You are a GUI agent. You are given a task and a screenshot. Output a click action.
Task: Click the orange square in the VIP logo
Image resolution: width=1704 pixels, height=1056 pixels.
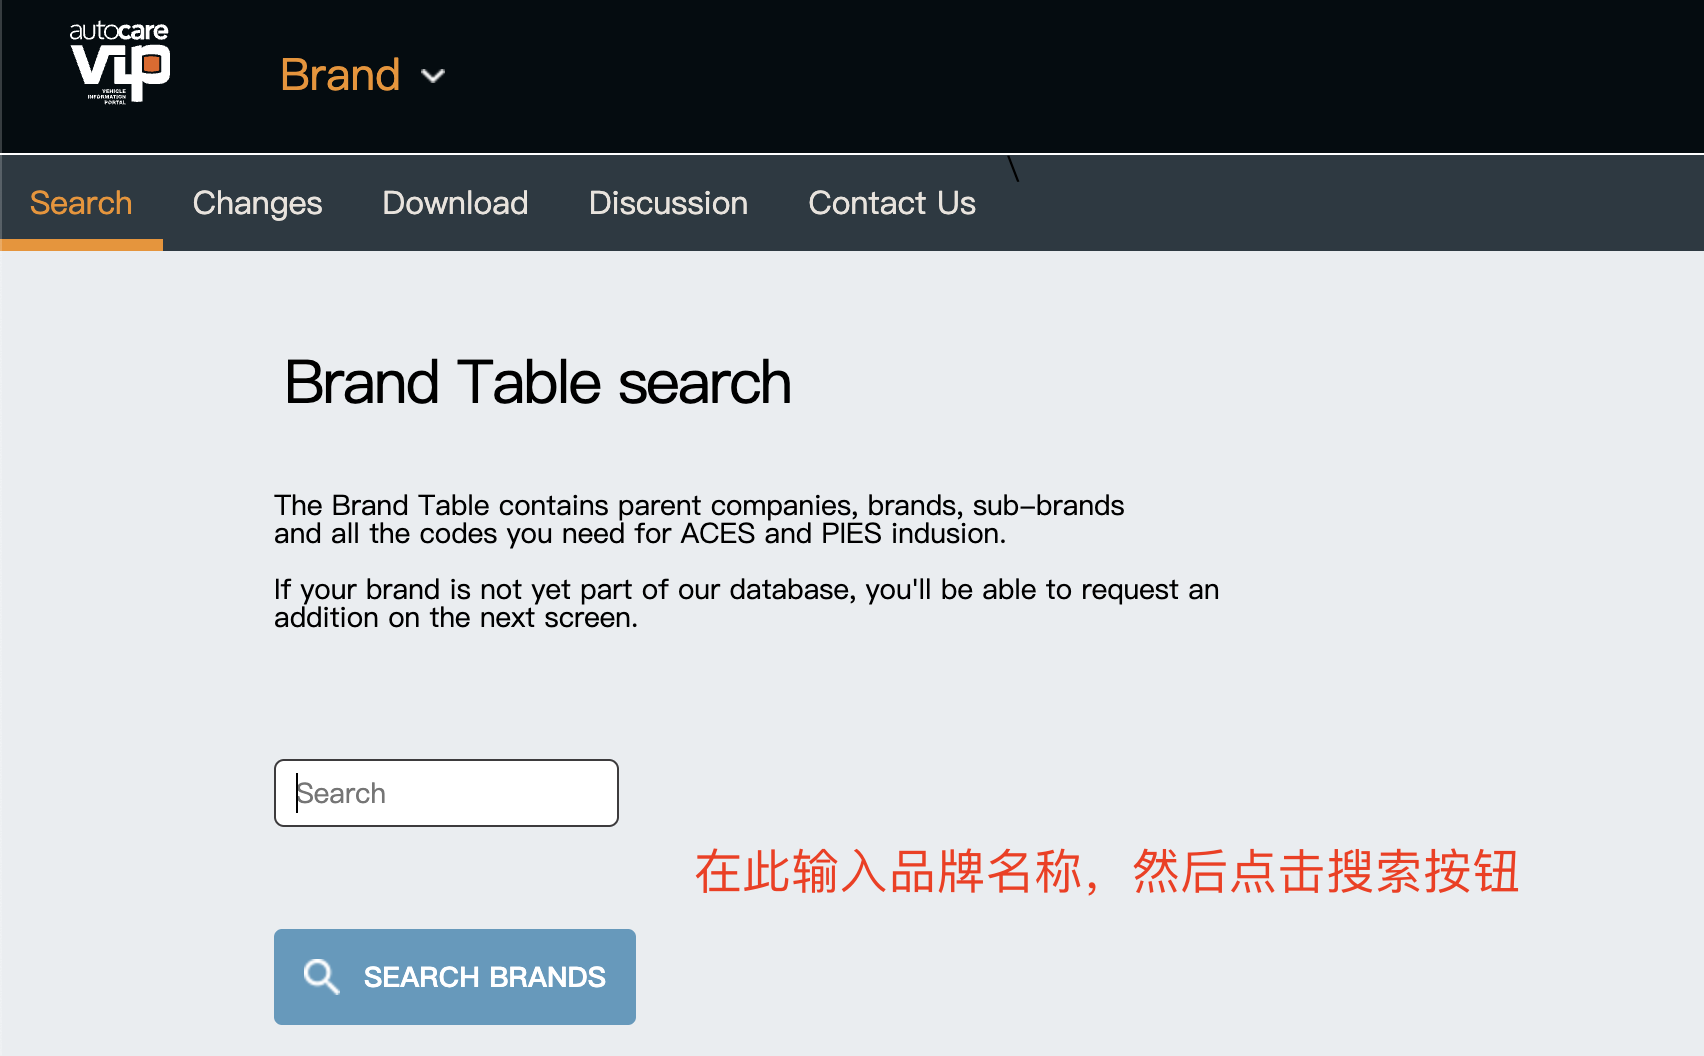[x=152, y=65]
